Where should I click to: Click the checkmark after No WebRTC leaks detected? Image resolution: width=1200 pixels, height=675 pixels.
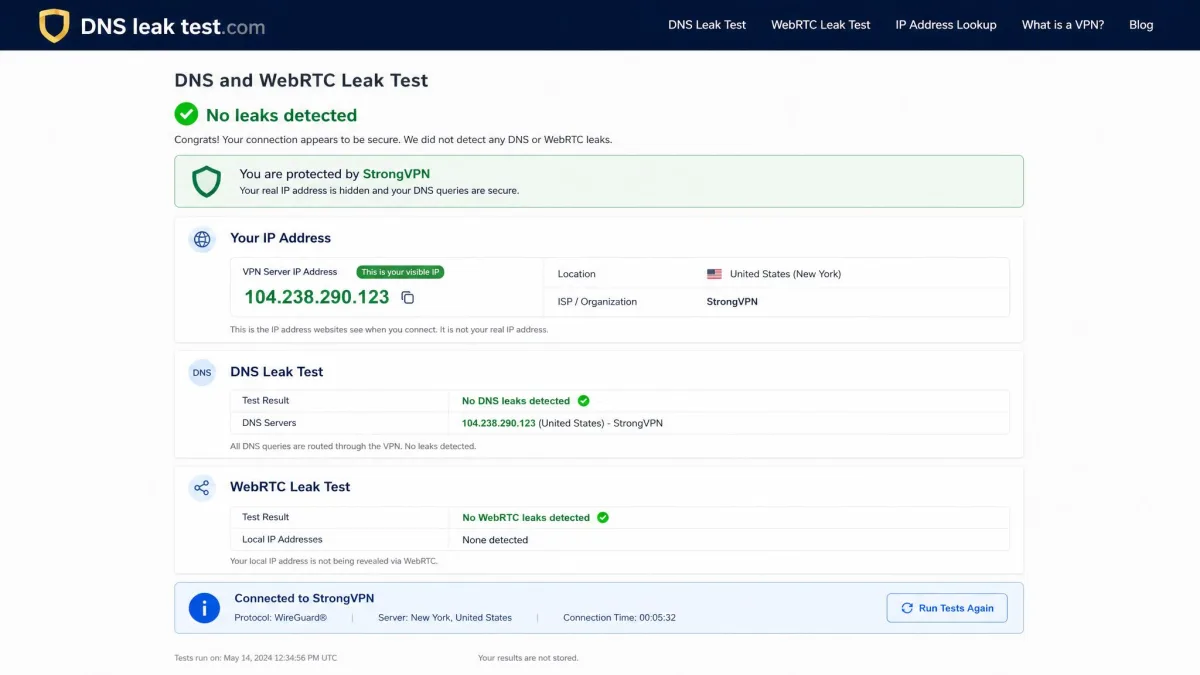tap(603, 517)
